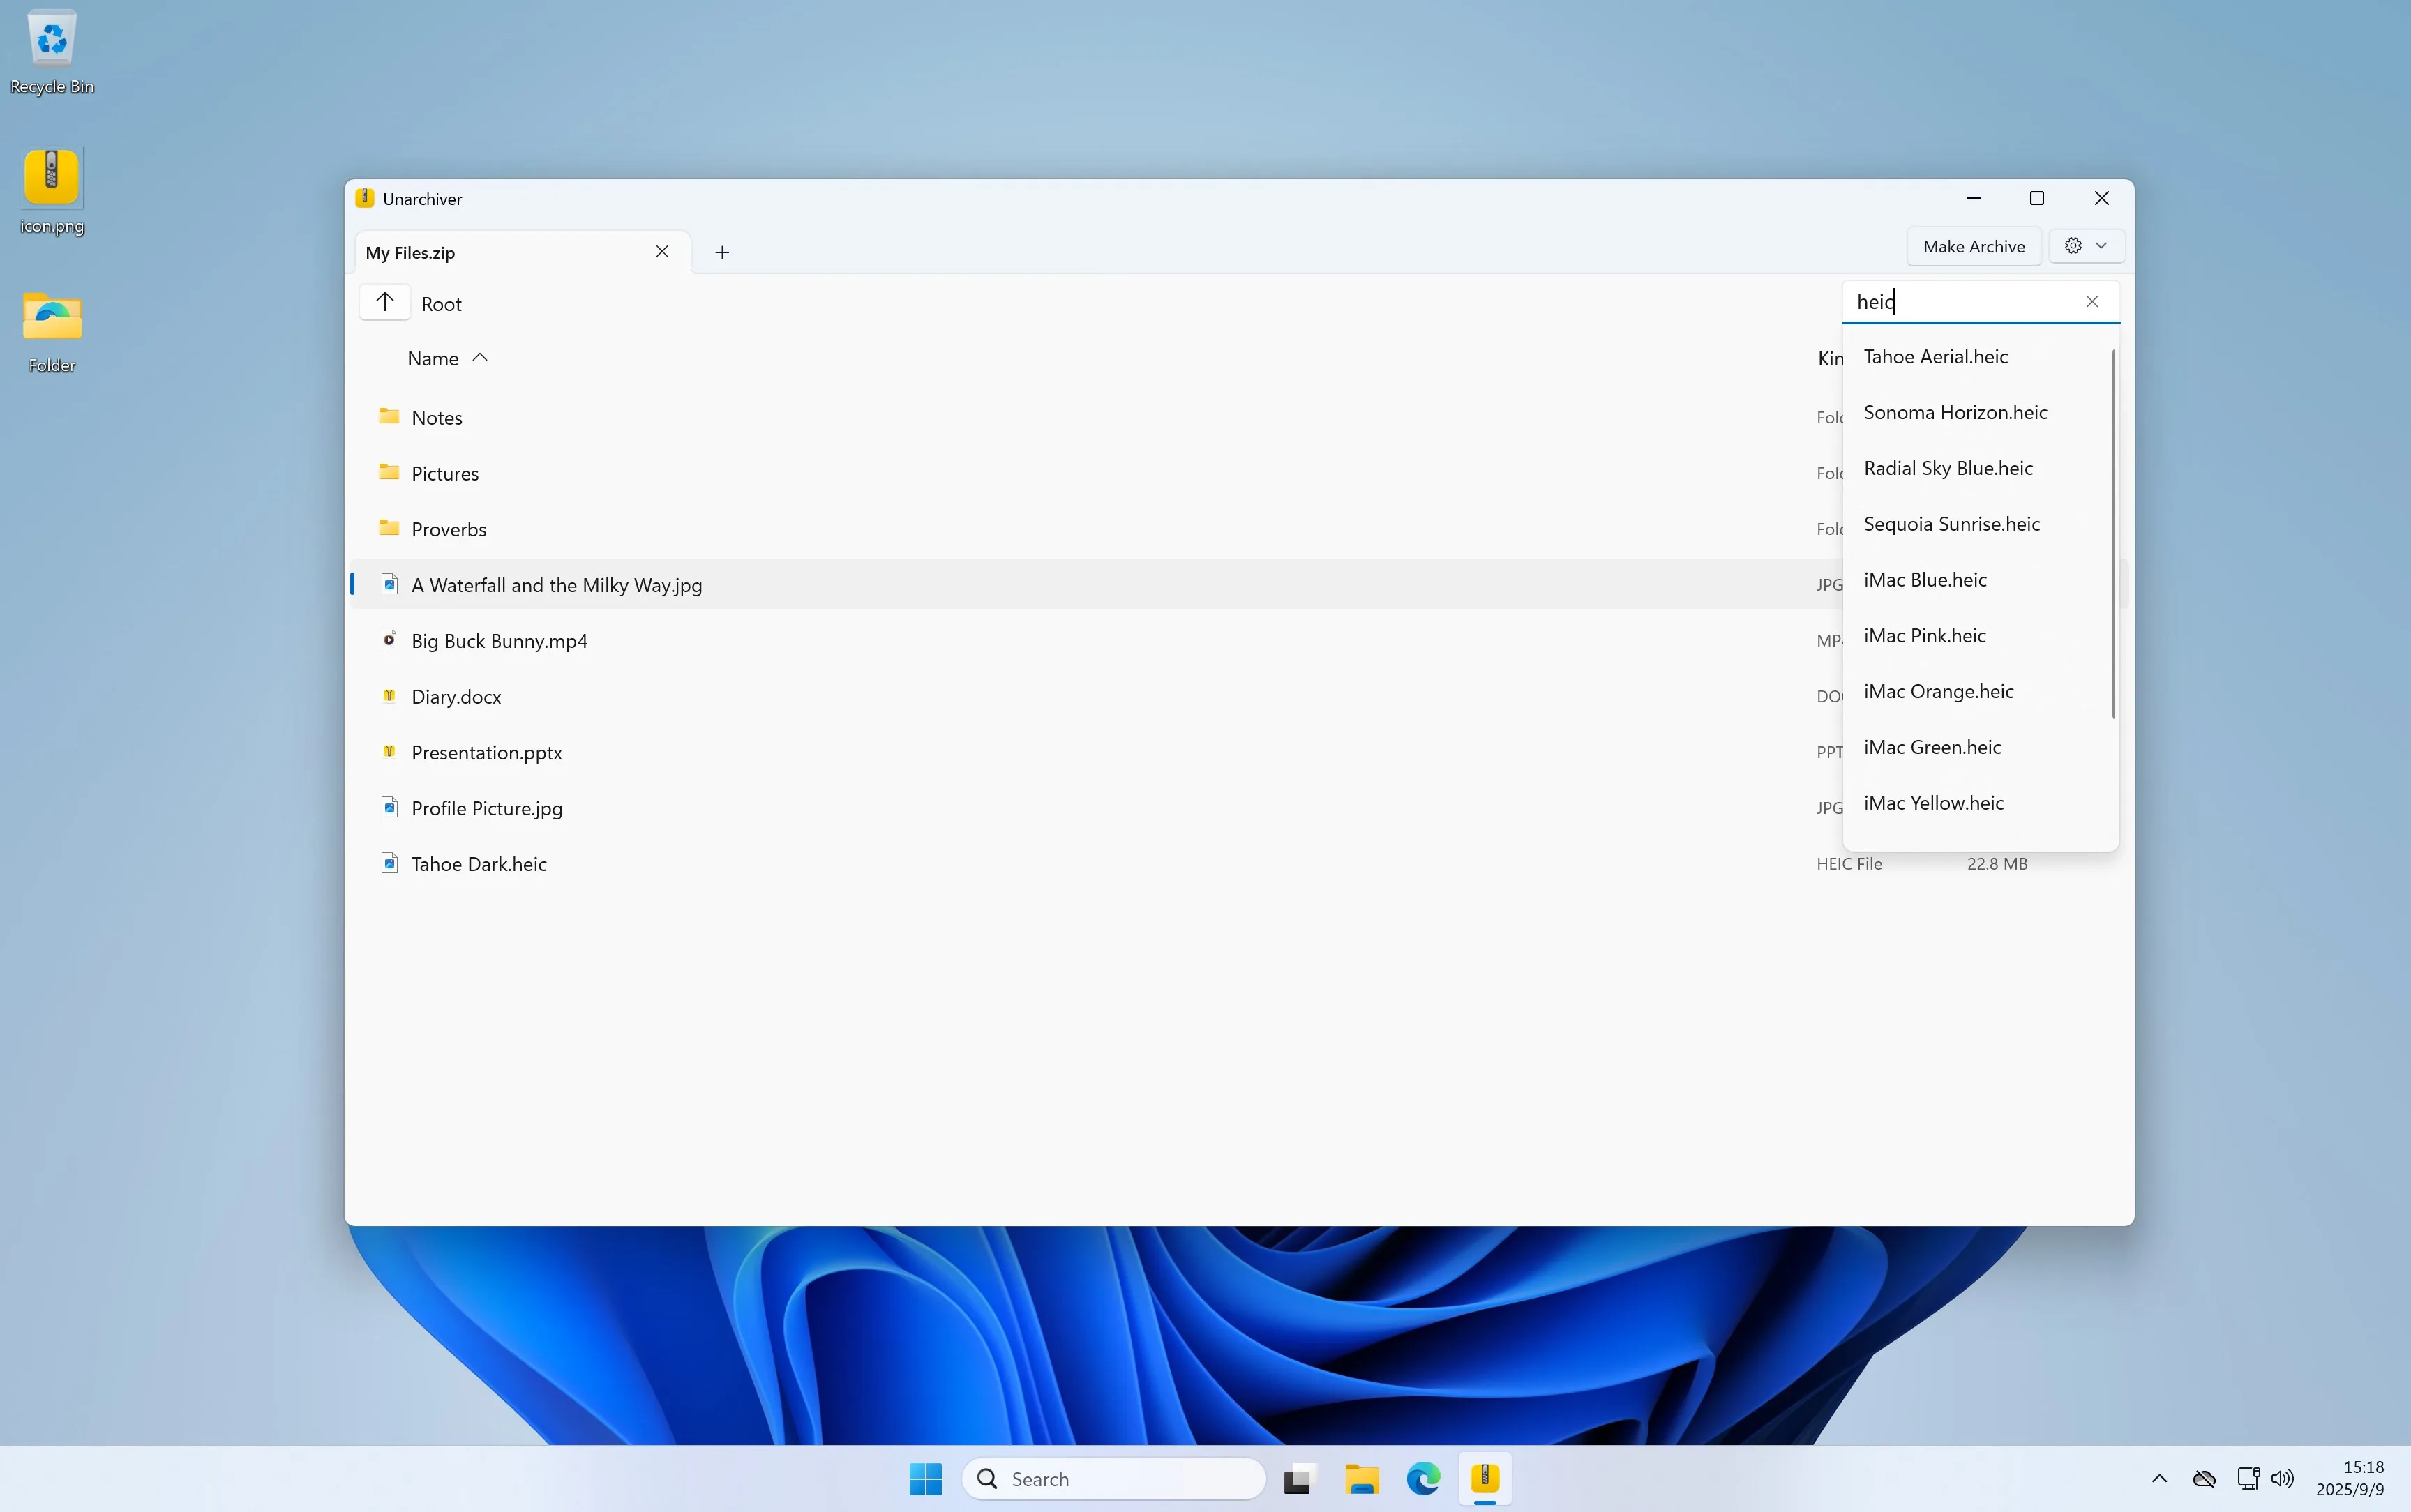
Task: Open the Folder desktop icon
Action: tap(52, 332)
